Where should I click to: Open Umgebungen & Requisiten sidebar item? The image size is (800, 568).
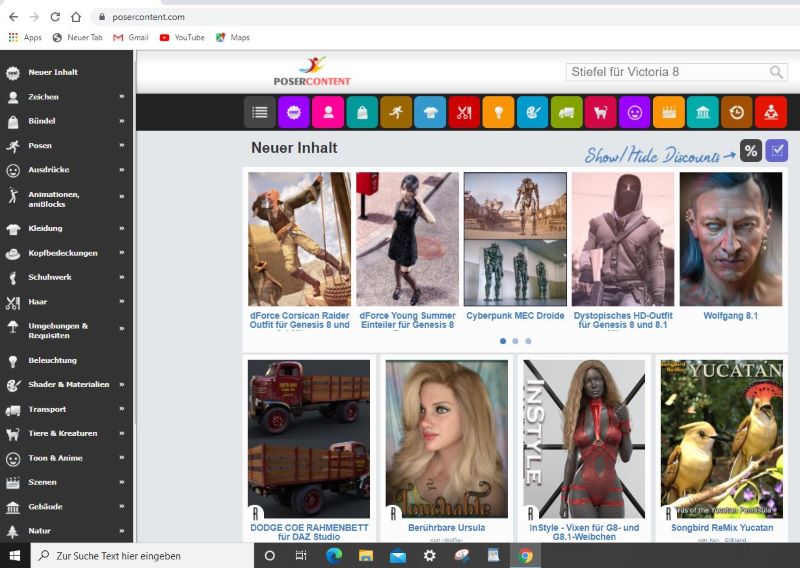[x=58, y=331]
